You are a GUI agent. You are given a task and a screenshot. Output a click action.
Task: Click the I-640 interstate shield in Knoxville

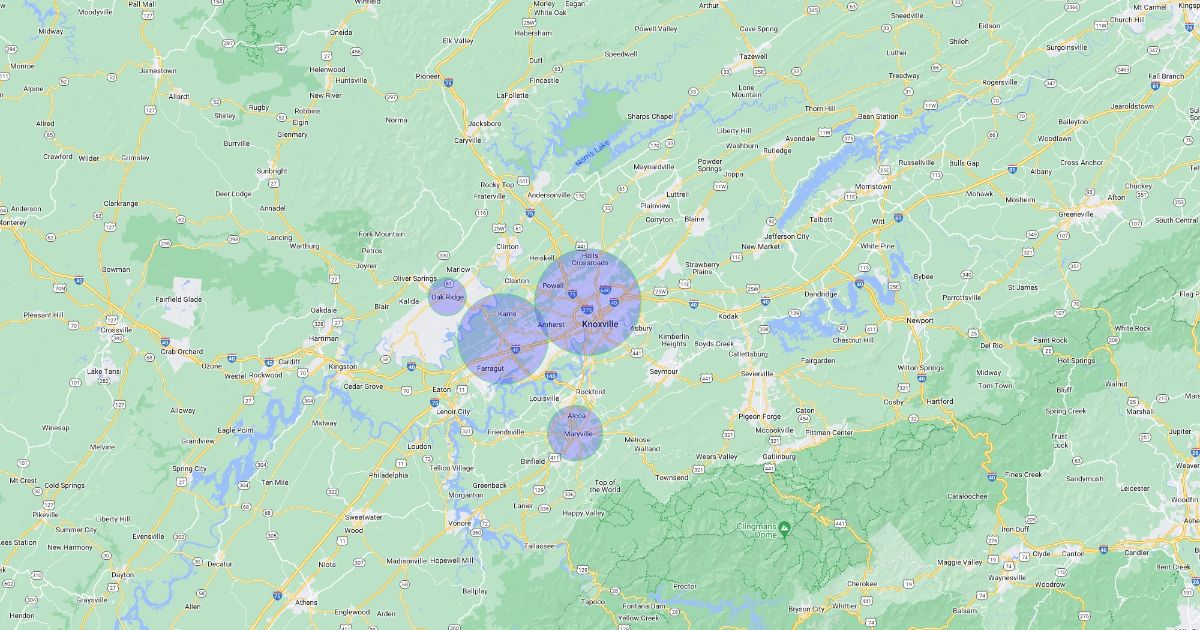606,290
